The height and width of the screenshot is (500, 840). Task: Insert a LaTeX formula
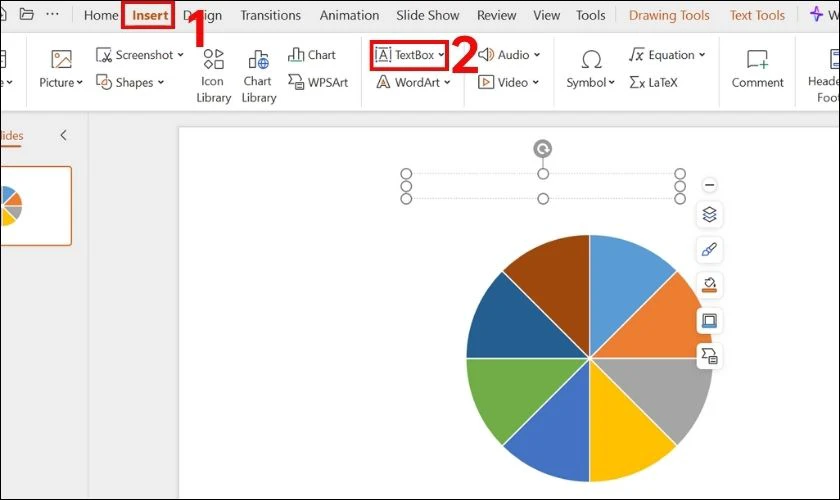pyautogui.click(x=654, y=83)
